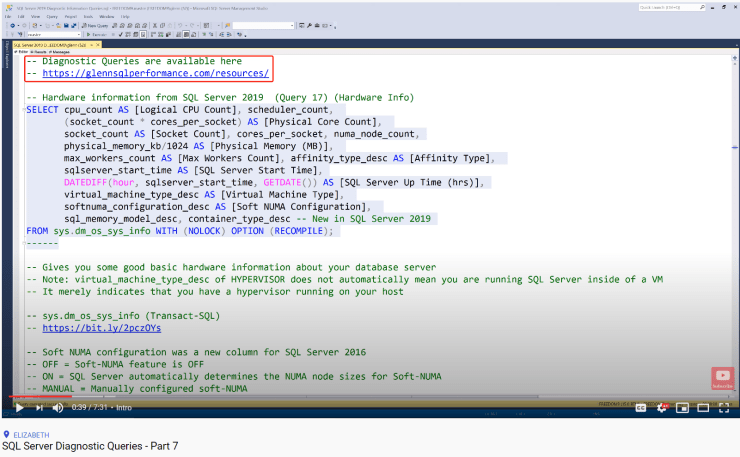The height and width of the screenshot is (457, 740).
Task: Switch to the Messages pane tab
Action: coord(59,52)
